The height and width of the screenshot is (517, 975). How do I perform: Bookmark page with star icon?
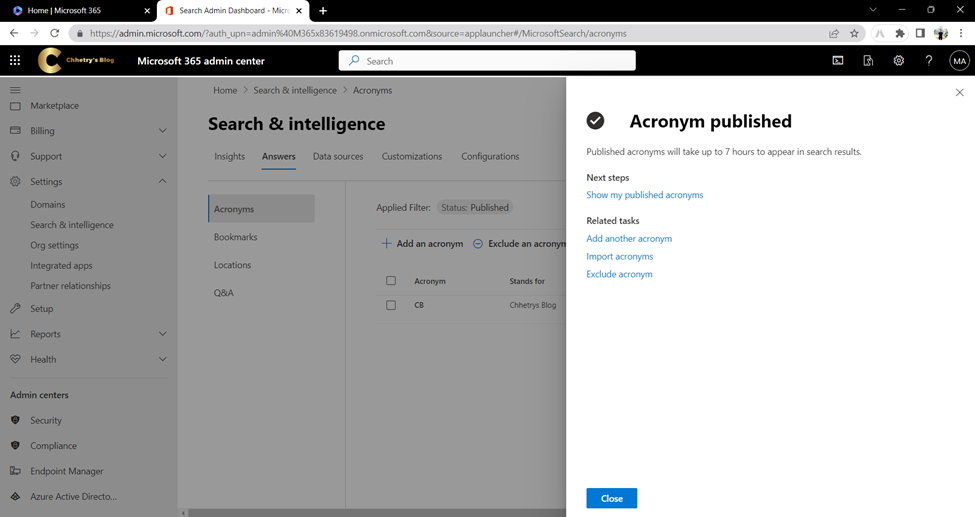[x=854, y=34]
